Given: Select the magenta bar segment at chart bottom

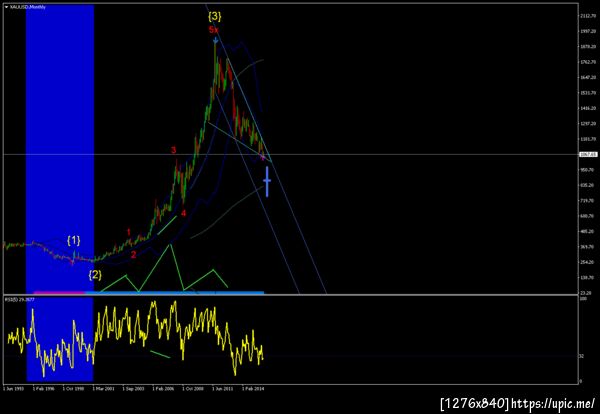Looking at the screenshot, I should coord(59,293).
